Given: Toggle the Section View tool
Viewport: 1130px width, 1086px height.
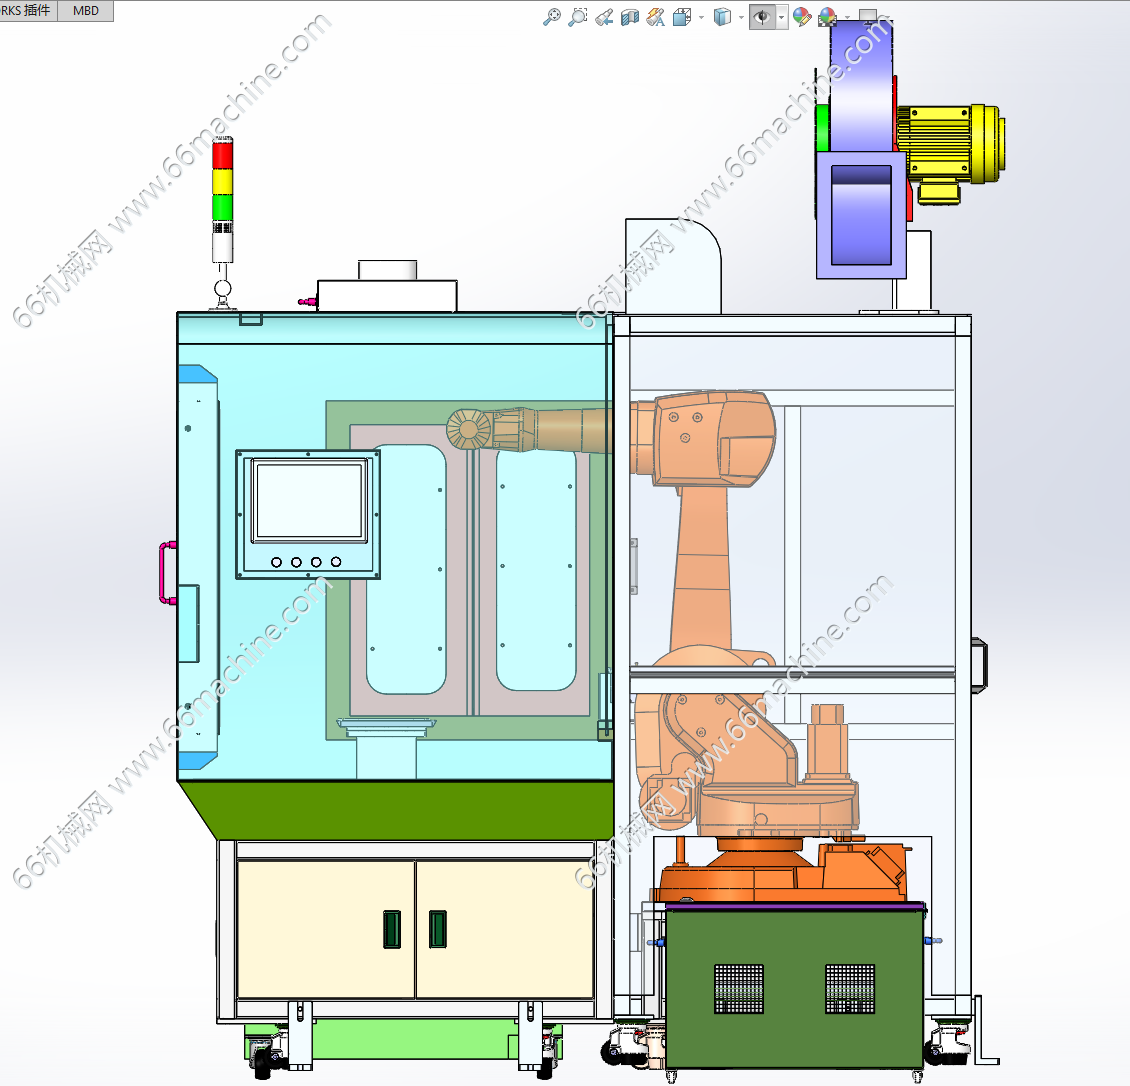Looking at the screenshot, I should point(630,17).
